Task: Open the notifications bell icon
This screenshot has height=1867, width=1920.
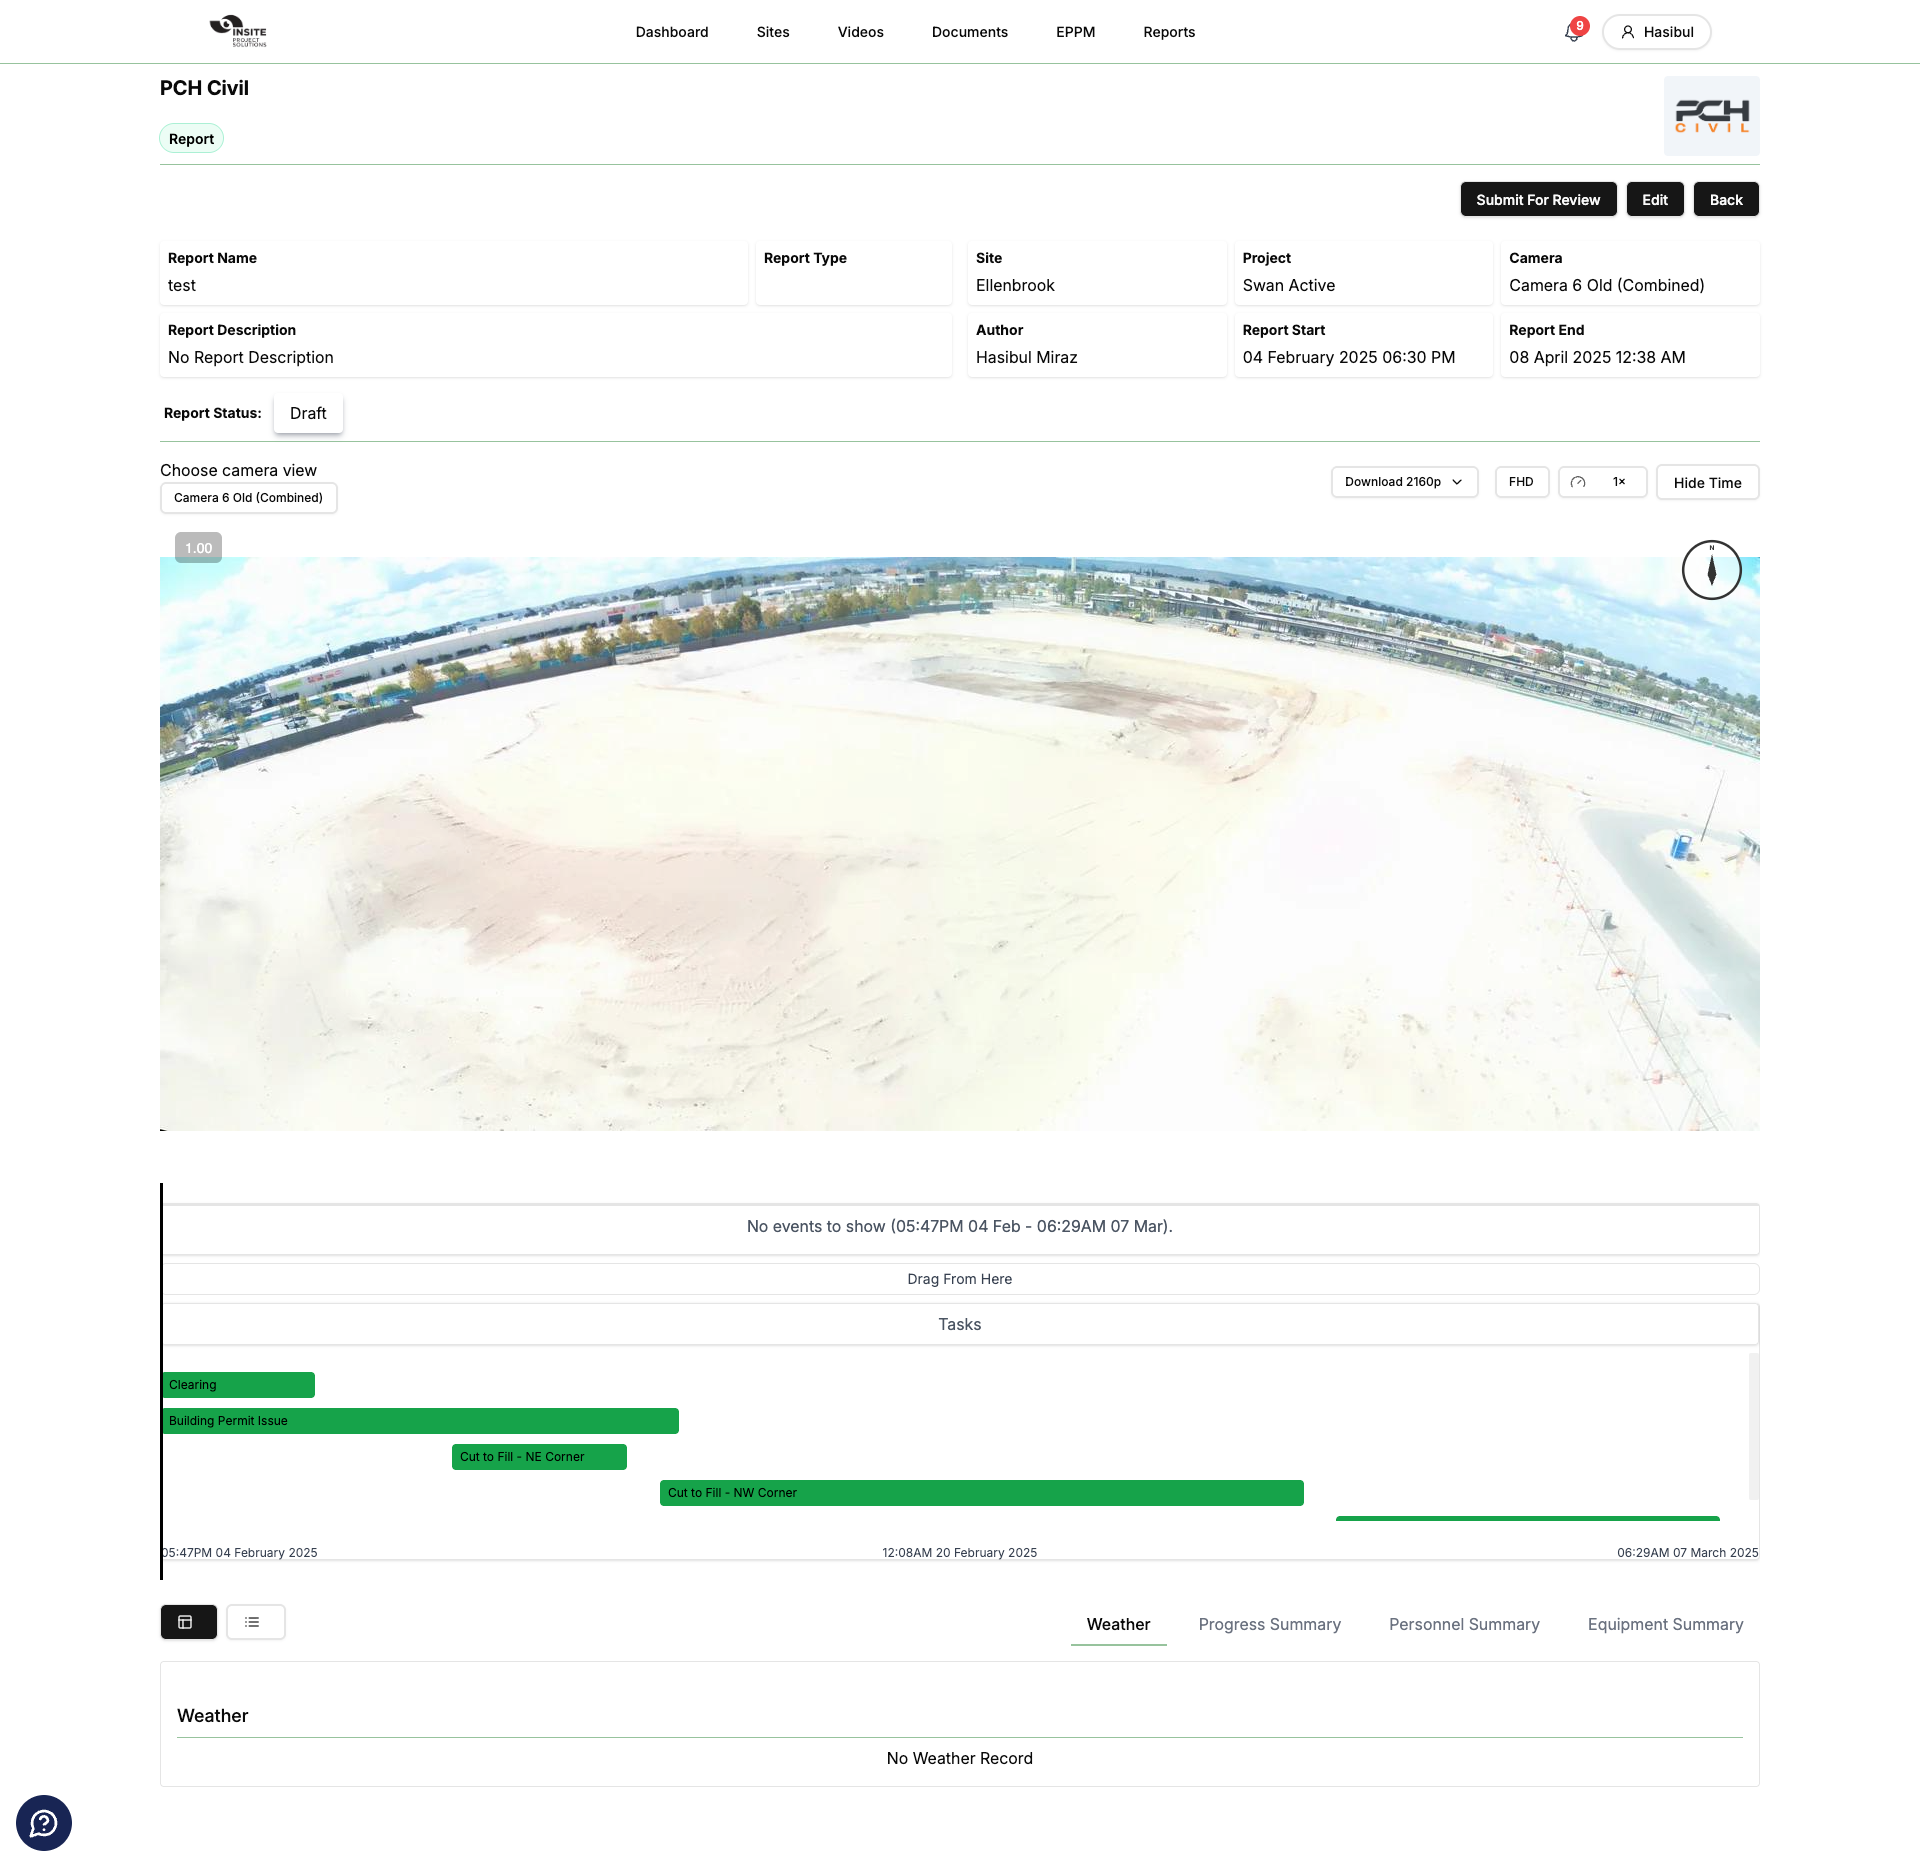Action: click(1572, 33)
